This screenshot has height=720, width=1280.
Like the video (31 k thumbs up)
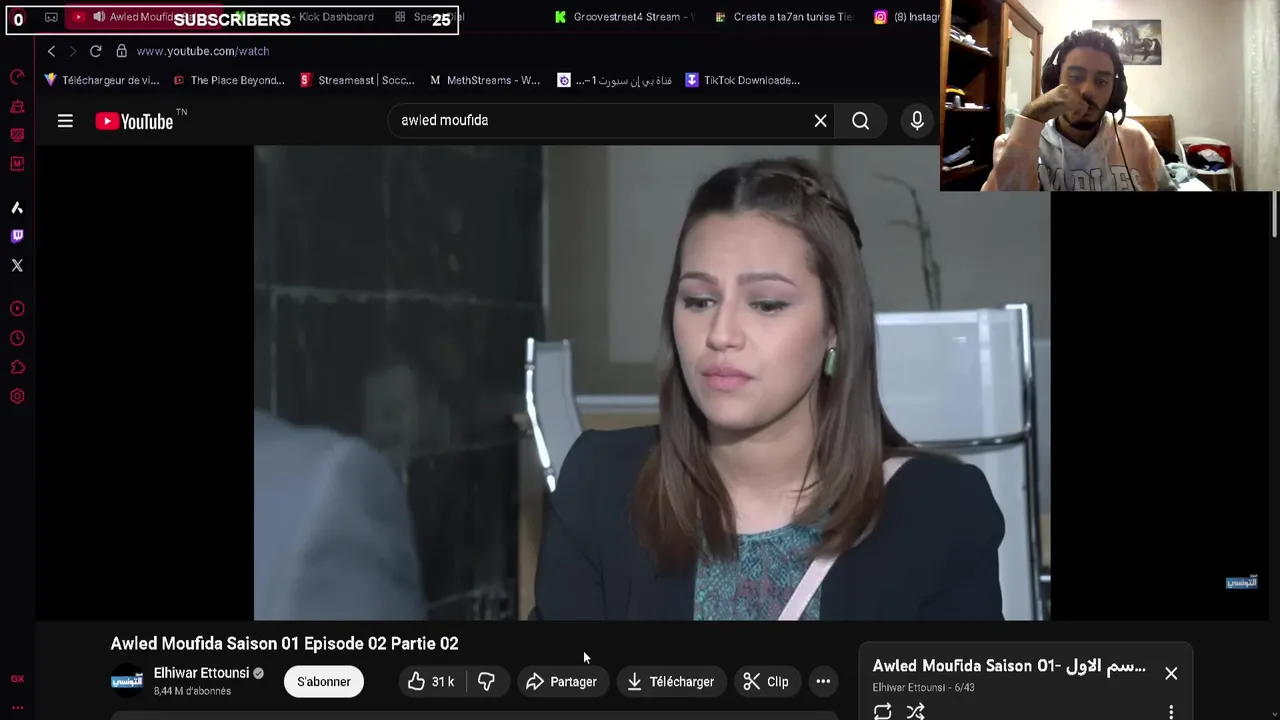431,682
